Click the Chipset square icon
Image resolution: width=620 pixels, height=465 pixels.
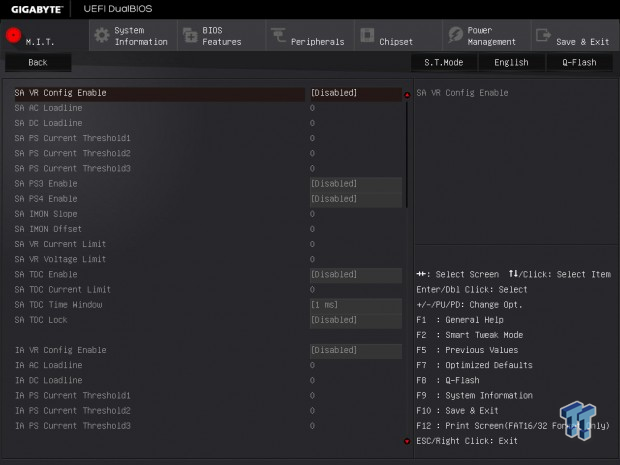click(x=367, y=35)
